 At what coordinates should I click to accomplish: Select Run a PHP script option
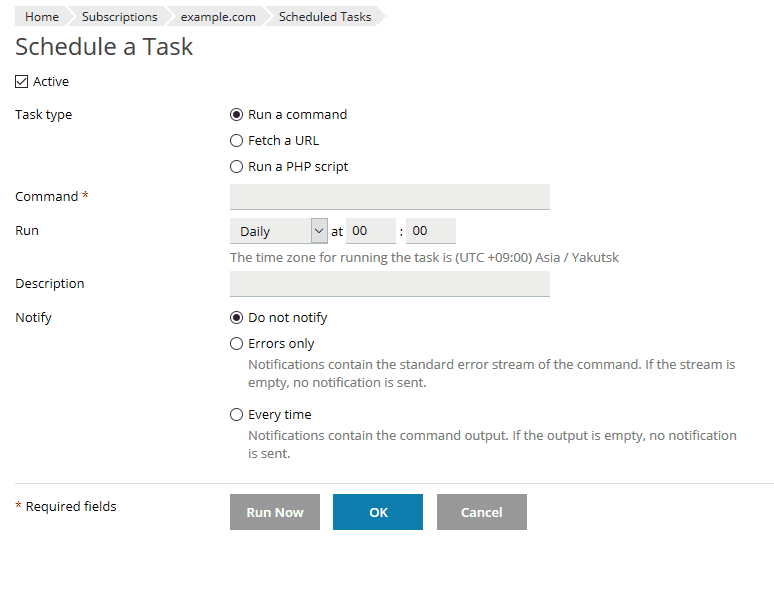(x=237, y=167)
